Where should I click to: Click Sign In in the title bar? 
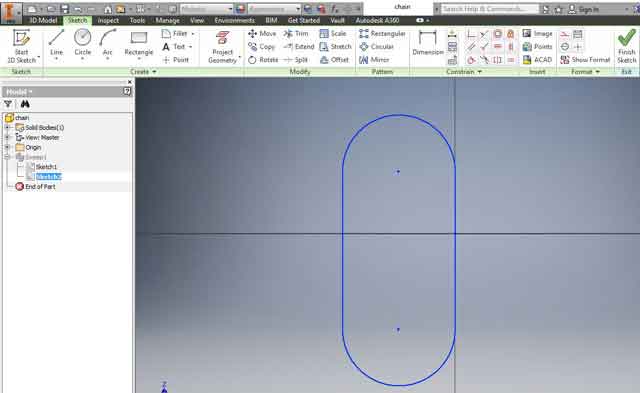tap(584, 9)
